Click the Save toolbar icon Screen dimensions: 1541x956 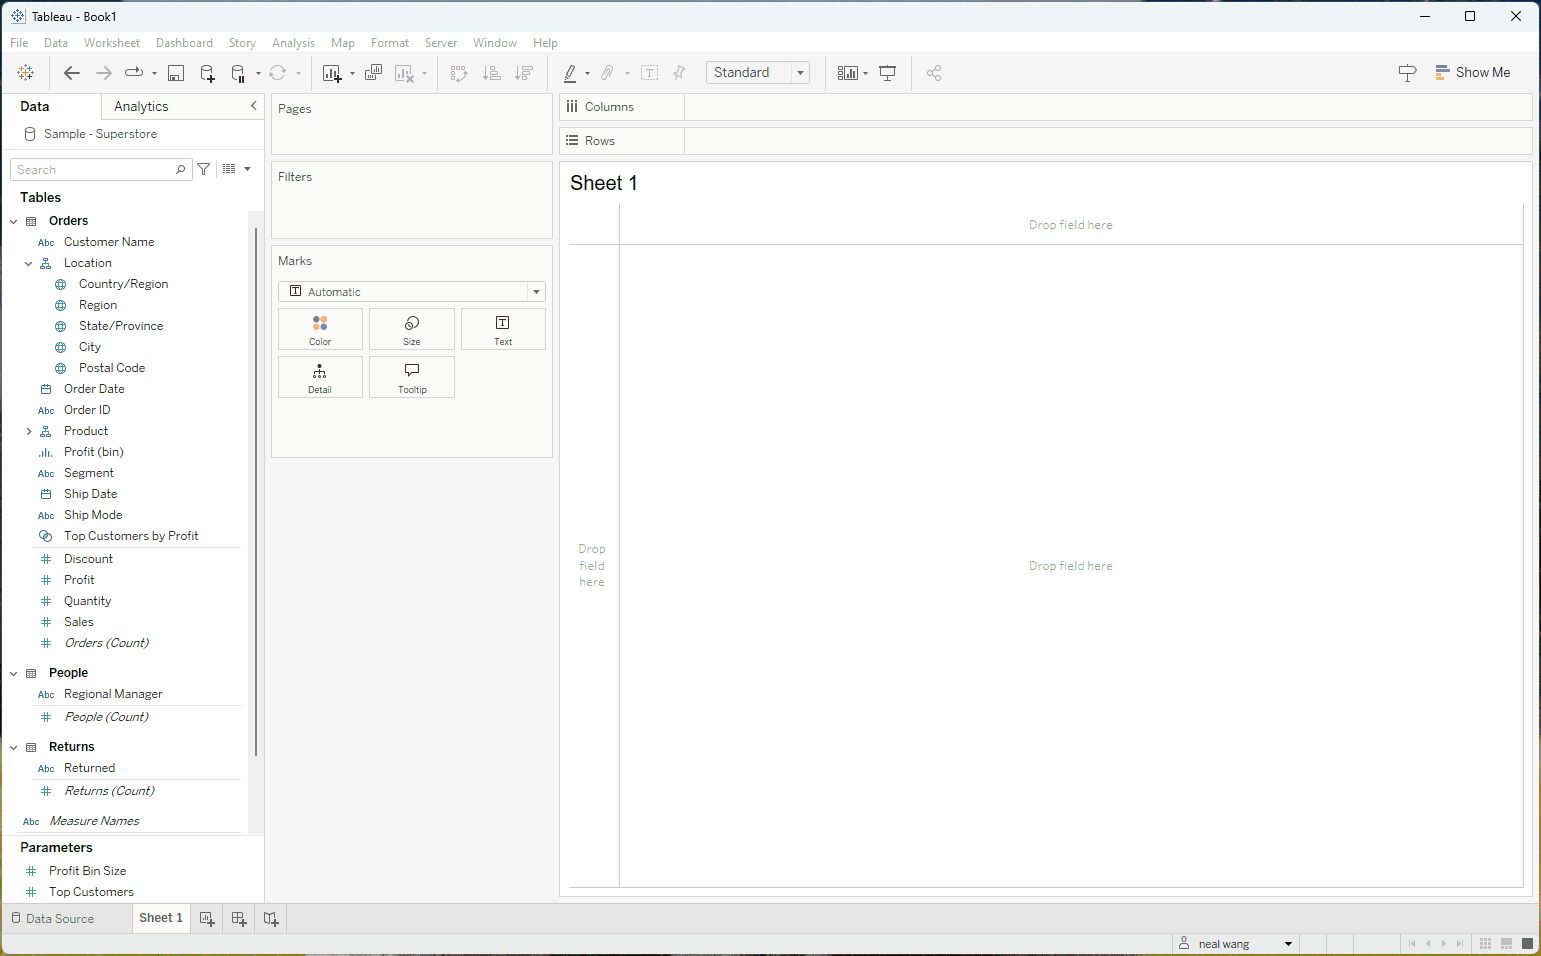(176, 73)
